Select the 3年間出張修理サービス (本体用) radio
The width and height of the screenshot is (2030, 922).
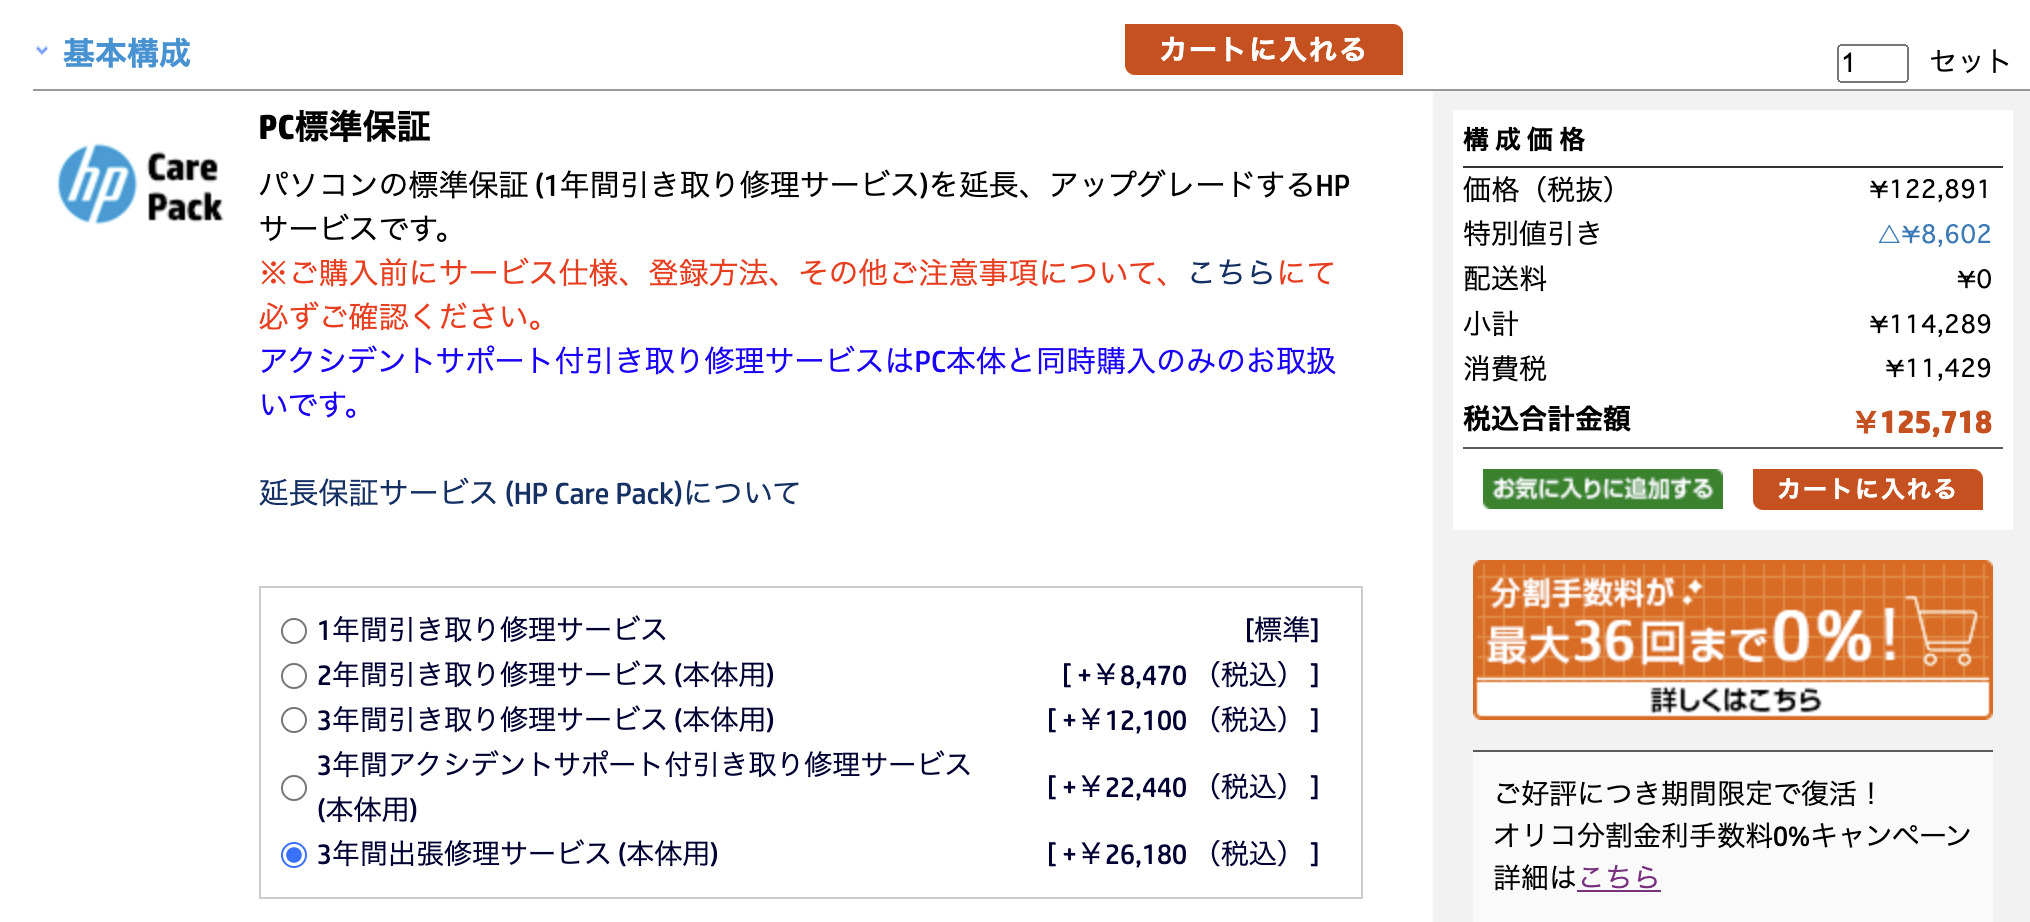pyautogui.click(x=294, y=855)
